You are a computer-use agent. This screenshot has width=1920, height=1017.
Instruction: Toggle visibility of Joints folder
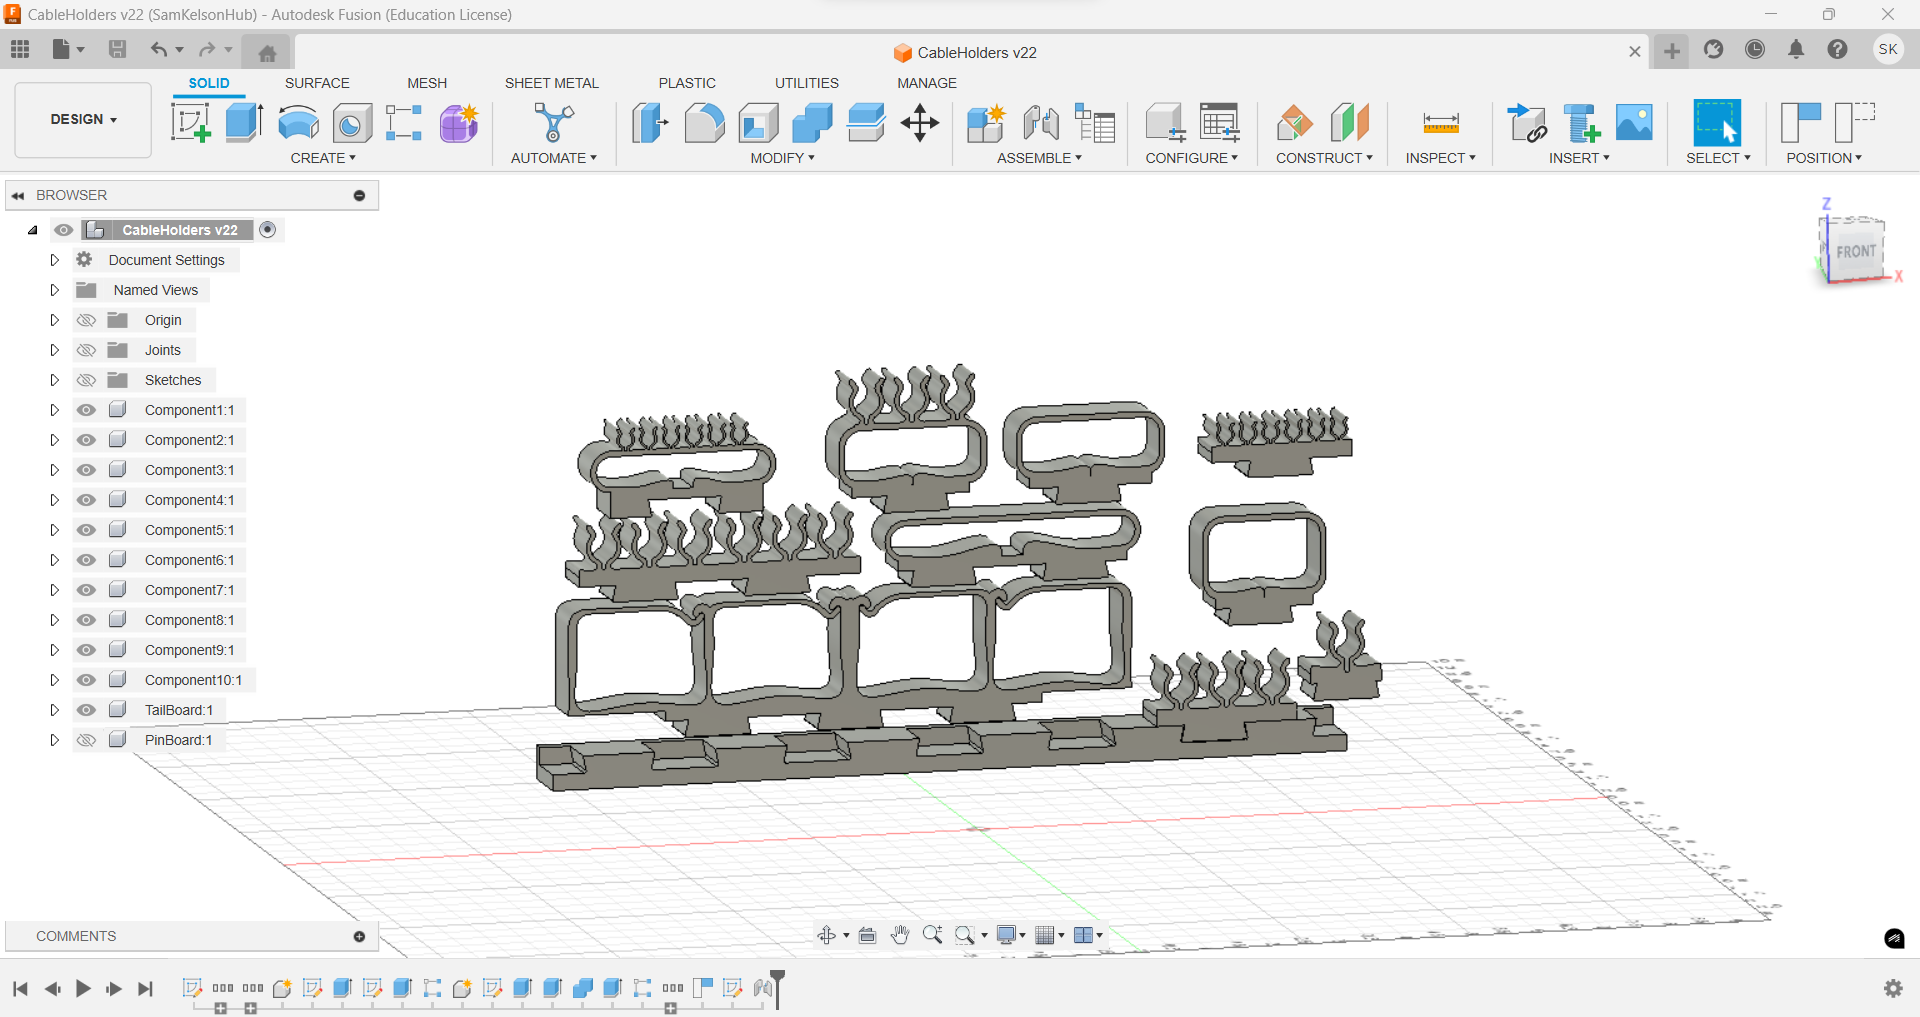point(87,350)
